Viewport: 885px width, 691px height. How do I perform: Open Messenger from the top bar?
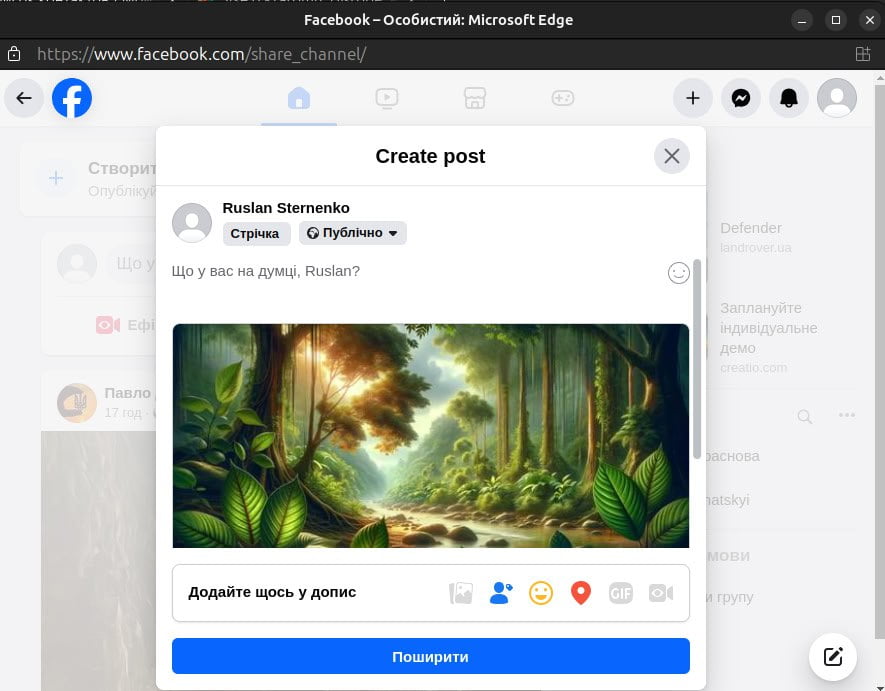741,98
